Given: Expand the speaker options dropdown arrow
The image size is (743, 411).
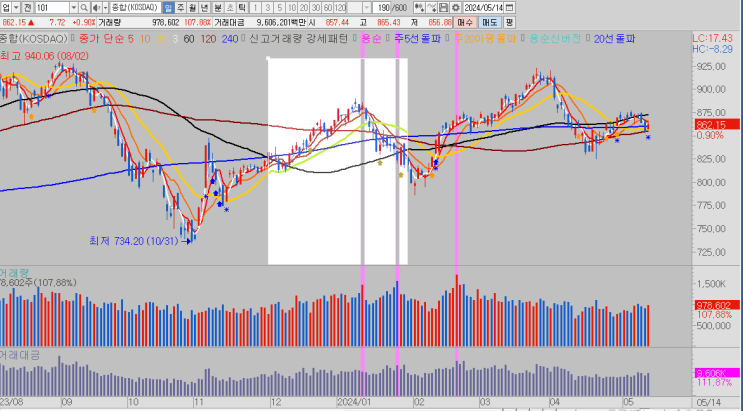Looking at the screenshot, I should click(105, 8).
